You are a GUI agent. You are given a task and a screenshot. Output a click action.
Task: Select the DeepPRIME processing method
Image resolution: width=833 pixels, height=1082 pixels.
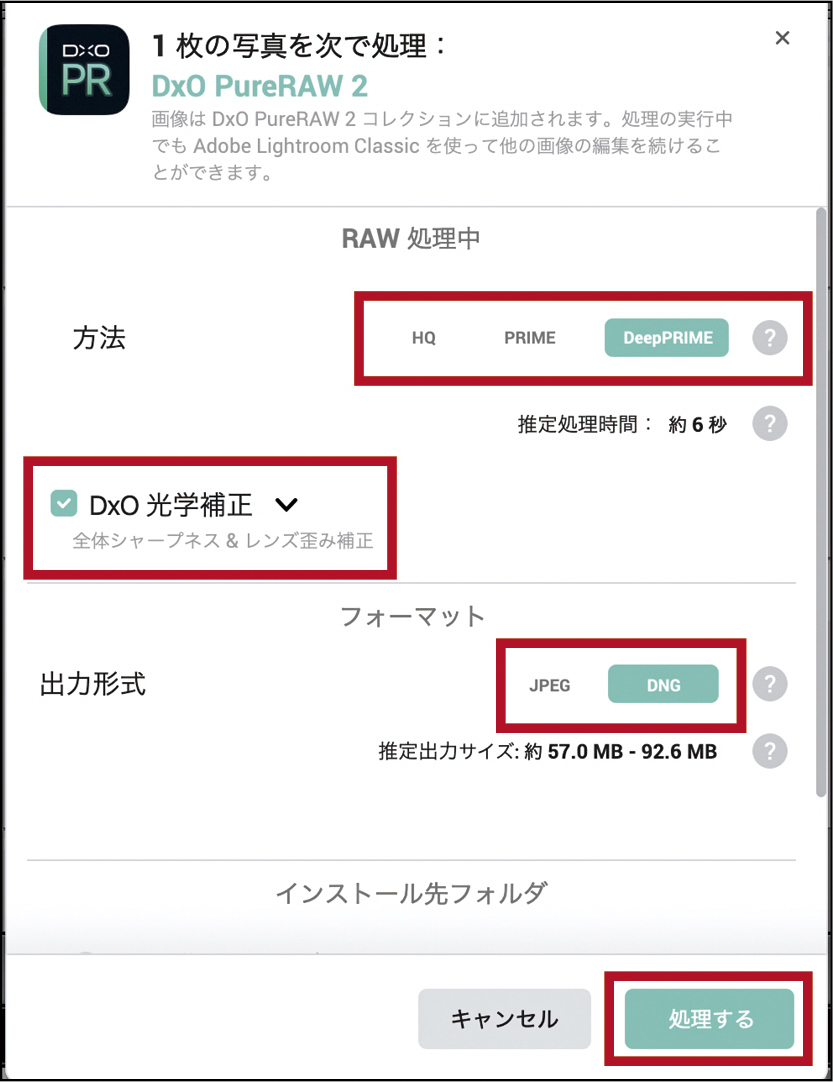point(667,338)
